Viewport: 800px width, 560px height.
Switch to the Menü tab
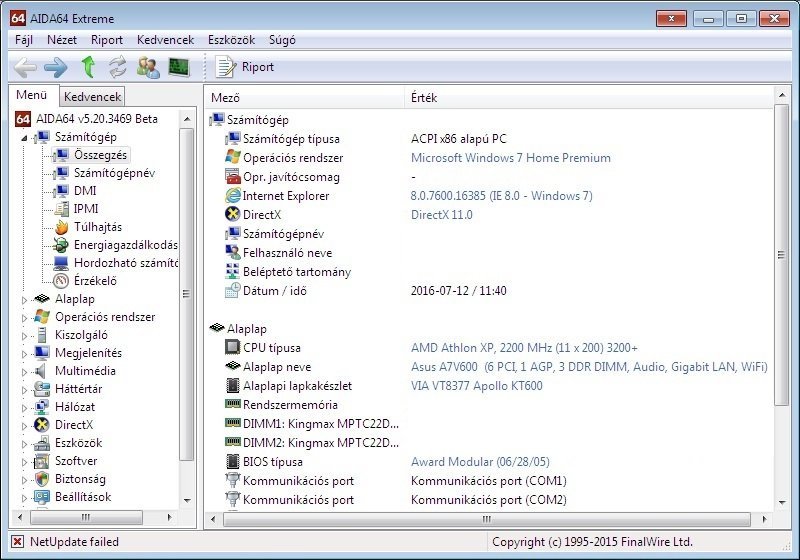[x=32, y=95]
